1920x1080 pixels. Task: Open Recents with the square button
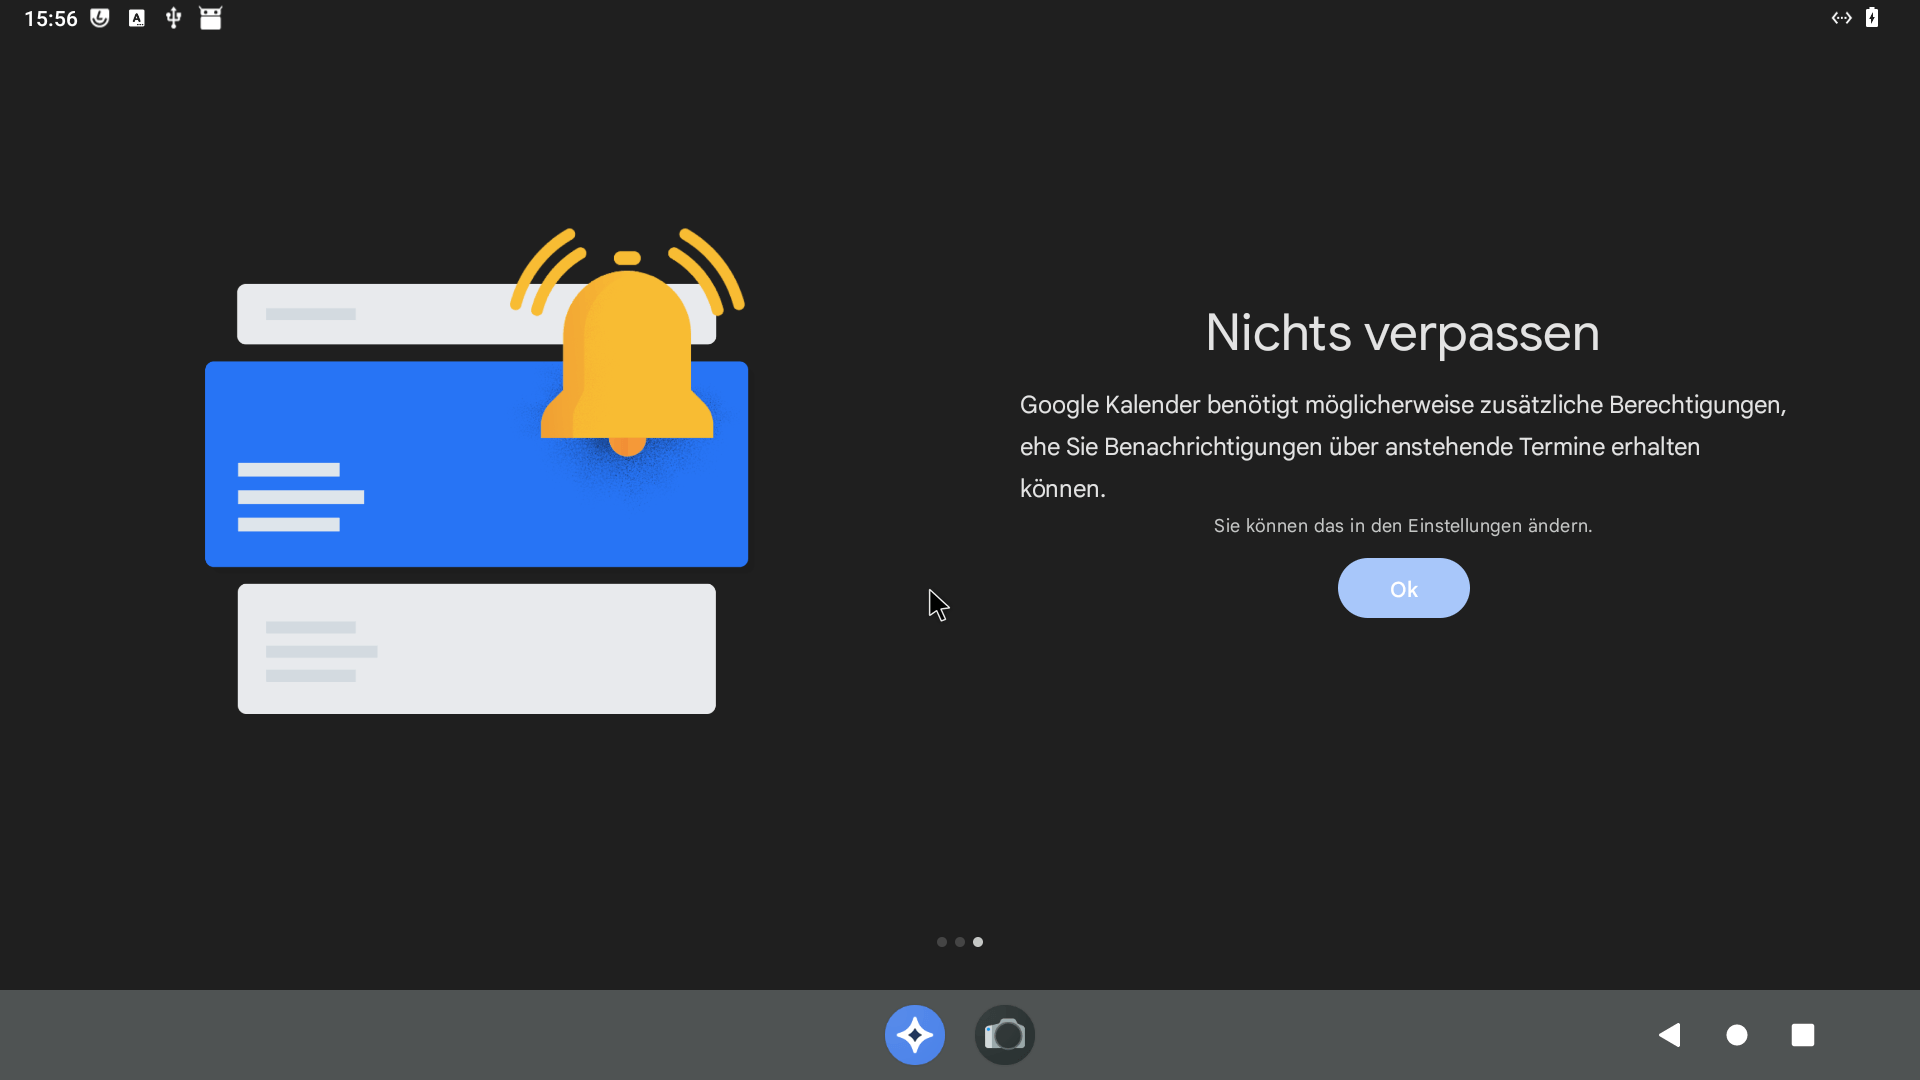click(1803, 1035)
